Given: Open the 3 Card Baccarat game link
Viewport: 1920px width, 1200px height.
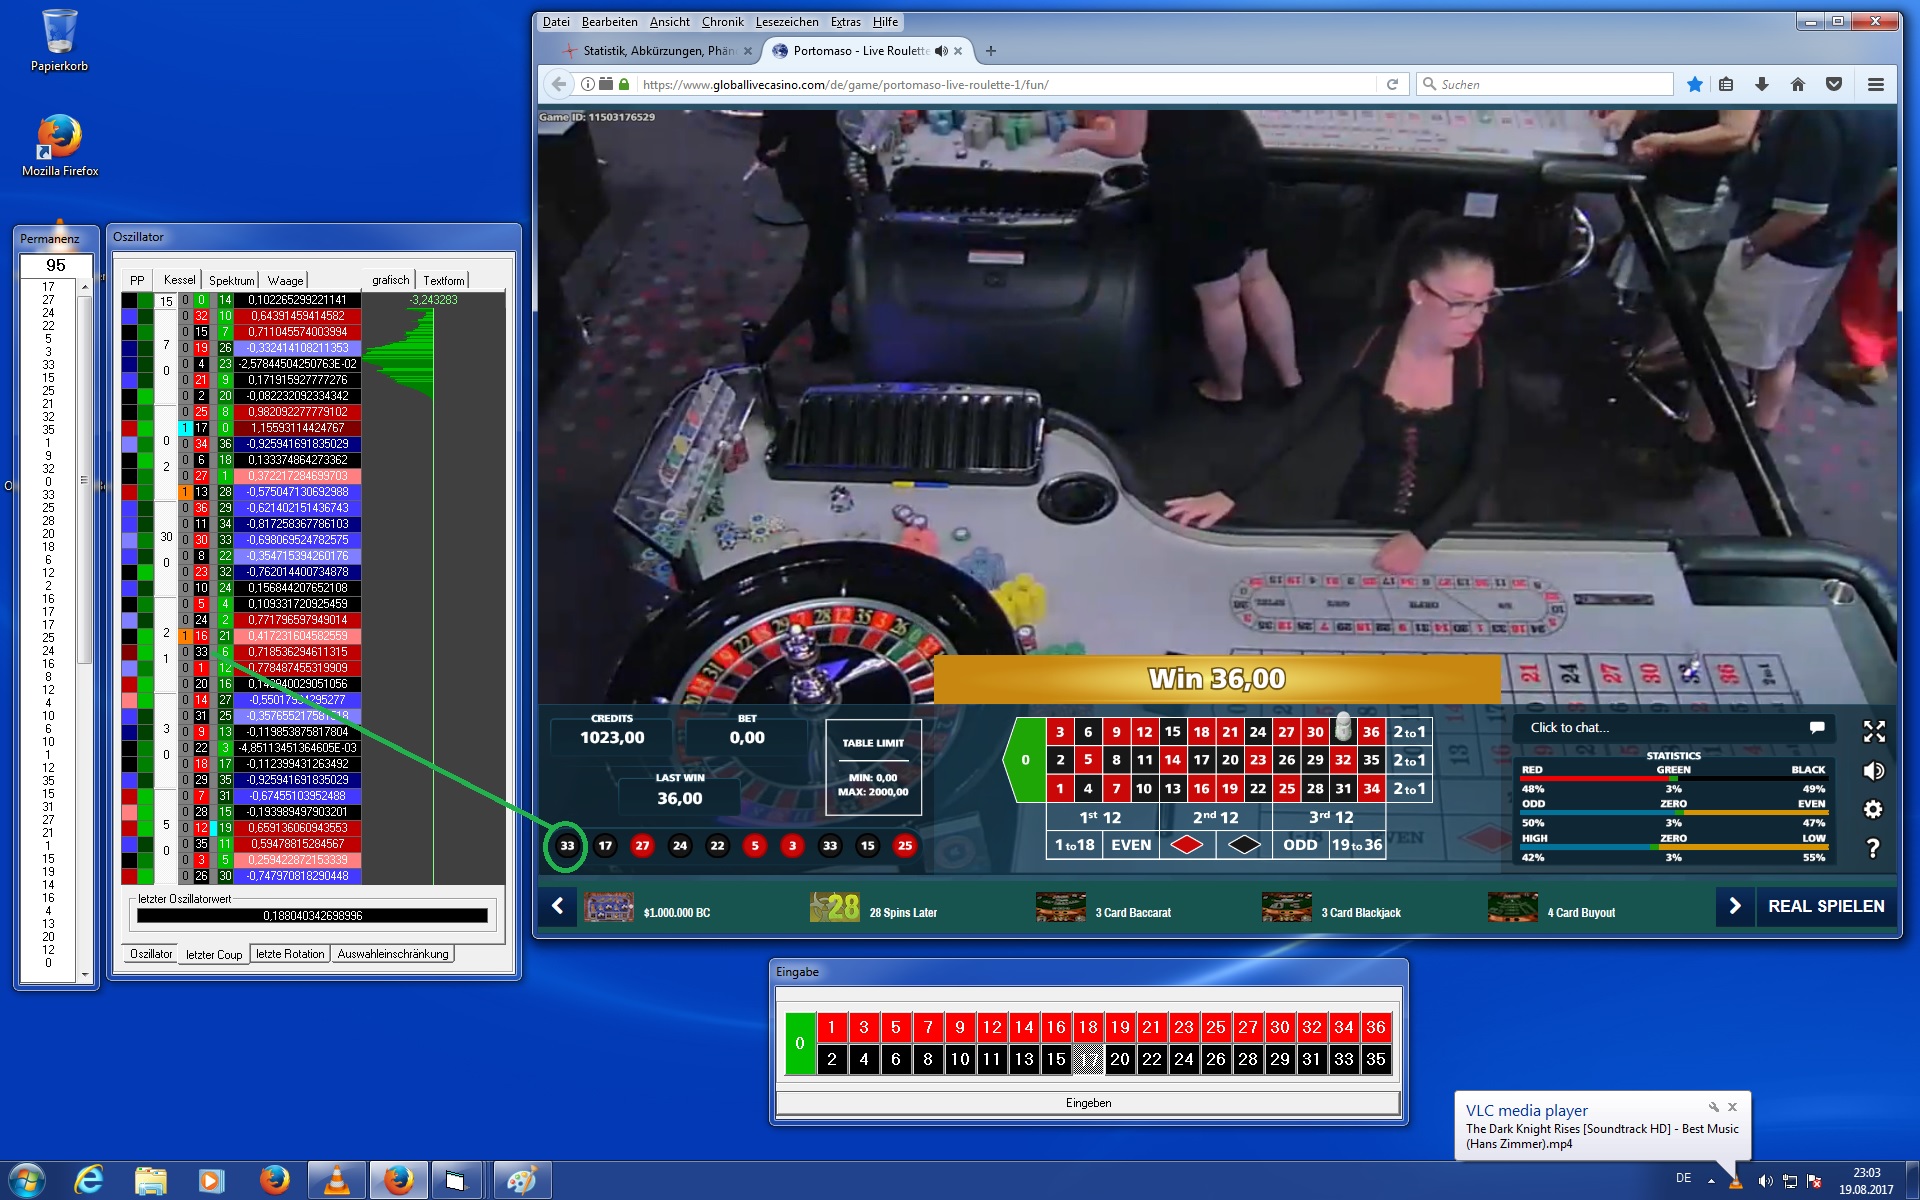Looking at the screenshot, I should 1103,907.
